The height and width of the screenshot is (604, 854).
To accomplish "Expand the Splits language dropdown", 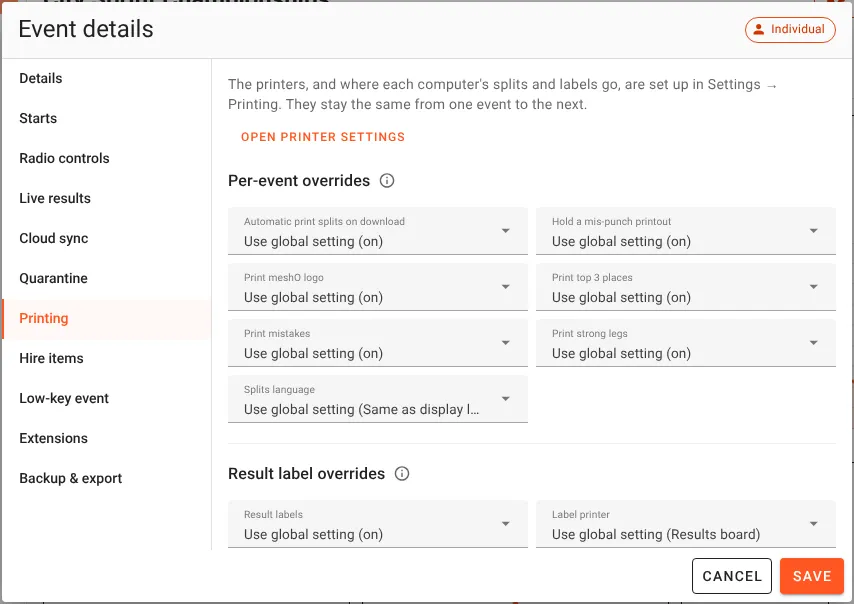I will [378, 399].
